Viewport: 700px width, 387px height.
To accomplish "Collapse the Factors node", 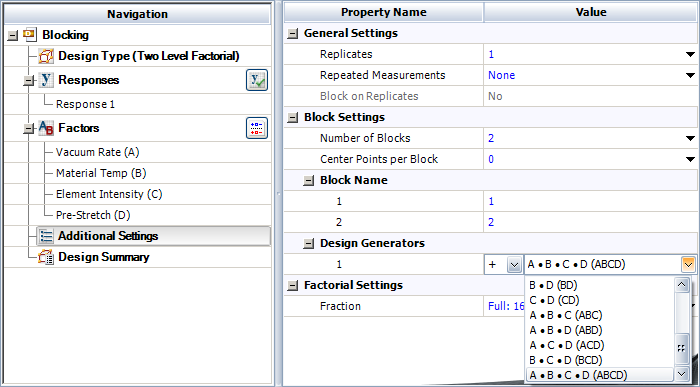I will point(29,129).
